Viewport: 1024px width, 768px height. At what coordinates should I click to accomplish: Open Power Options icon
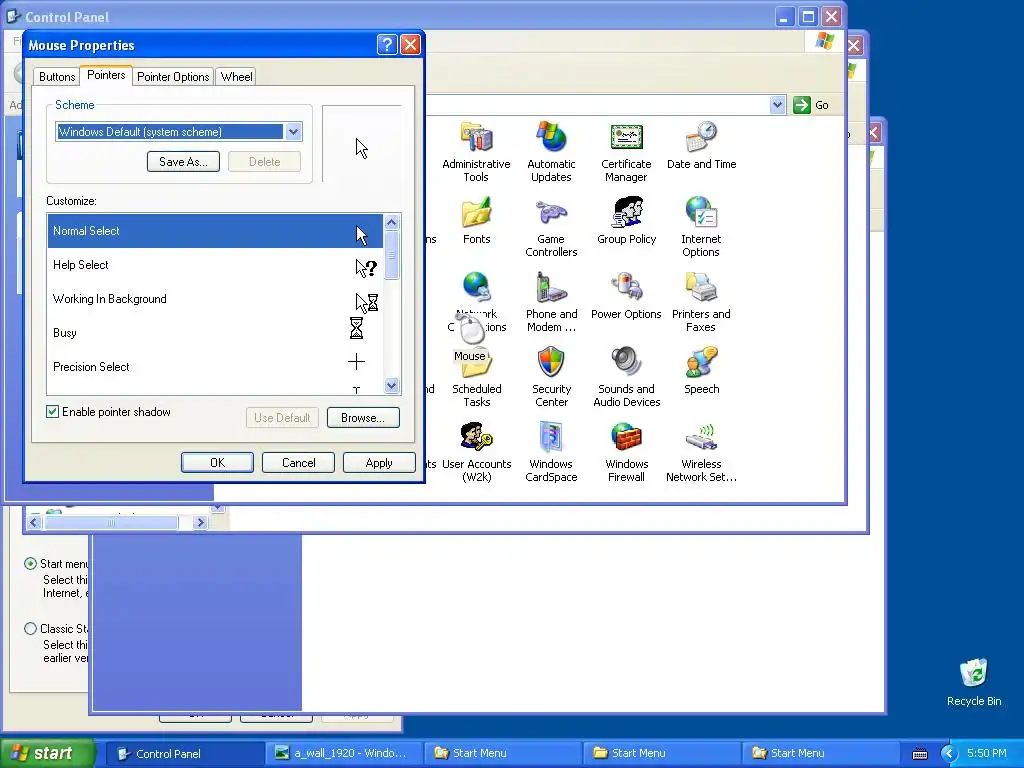[x=626, y=288]
